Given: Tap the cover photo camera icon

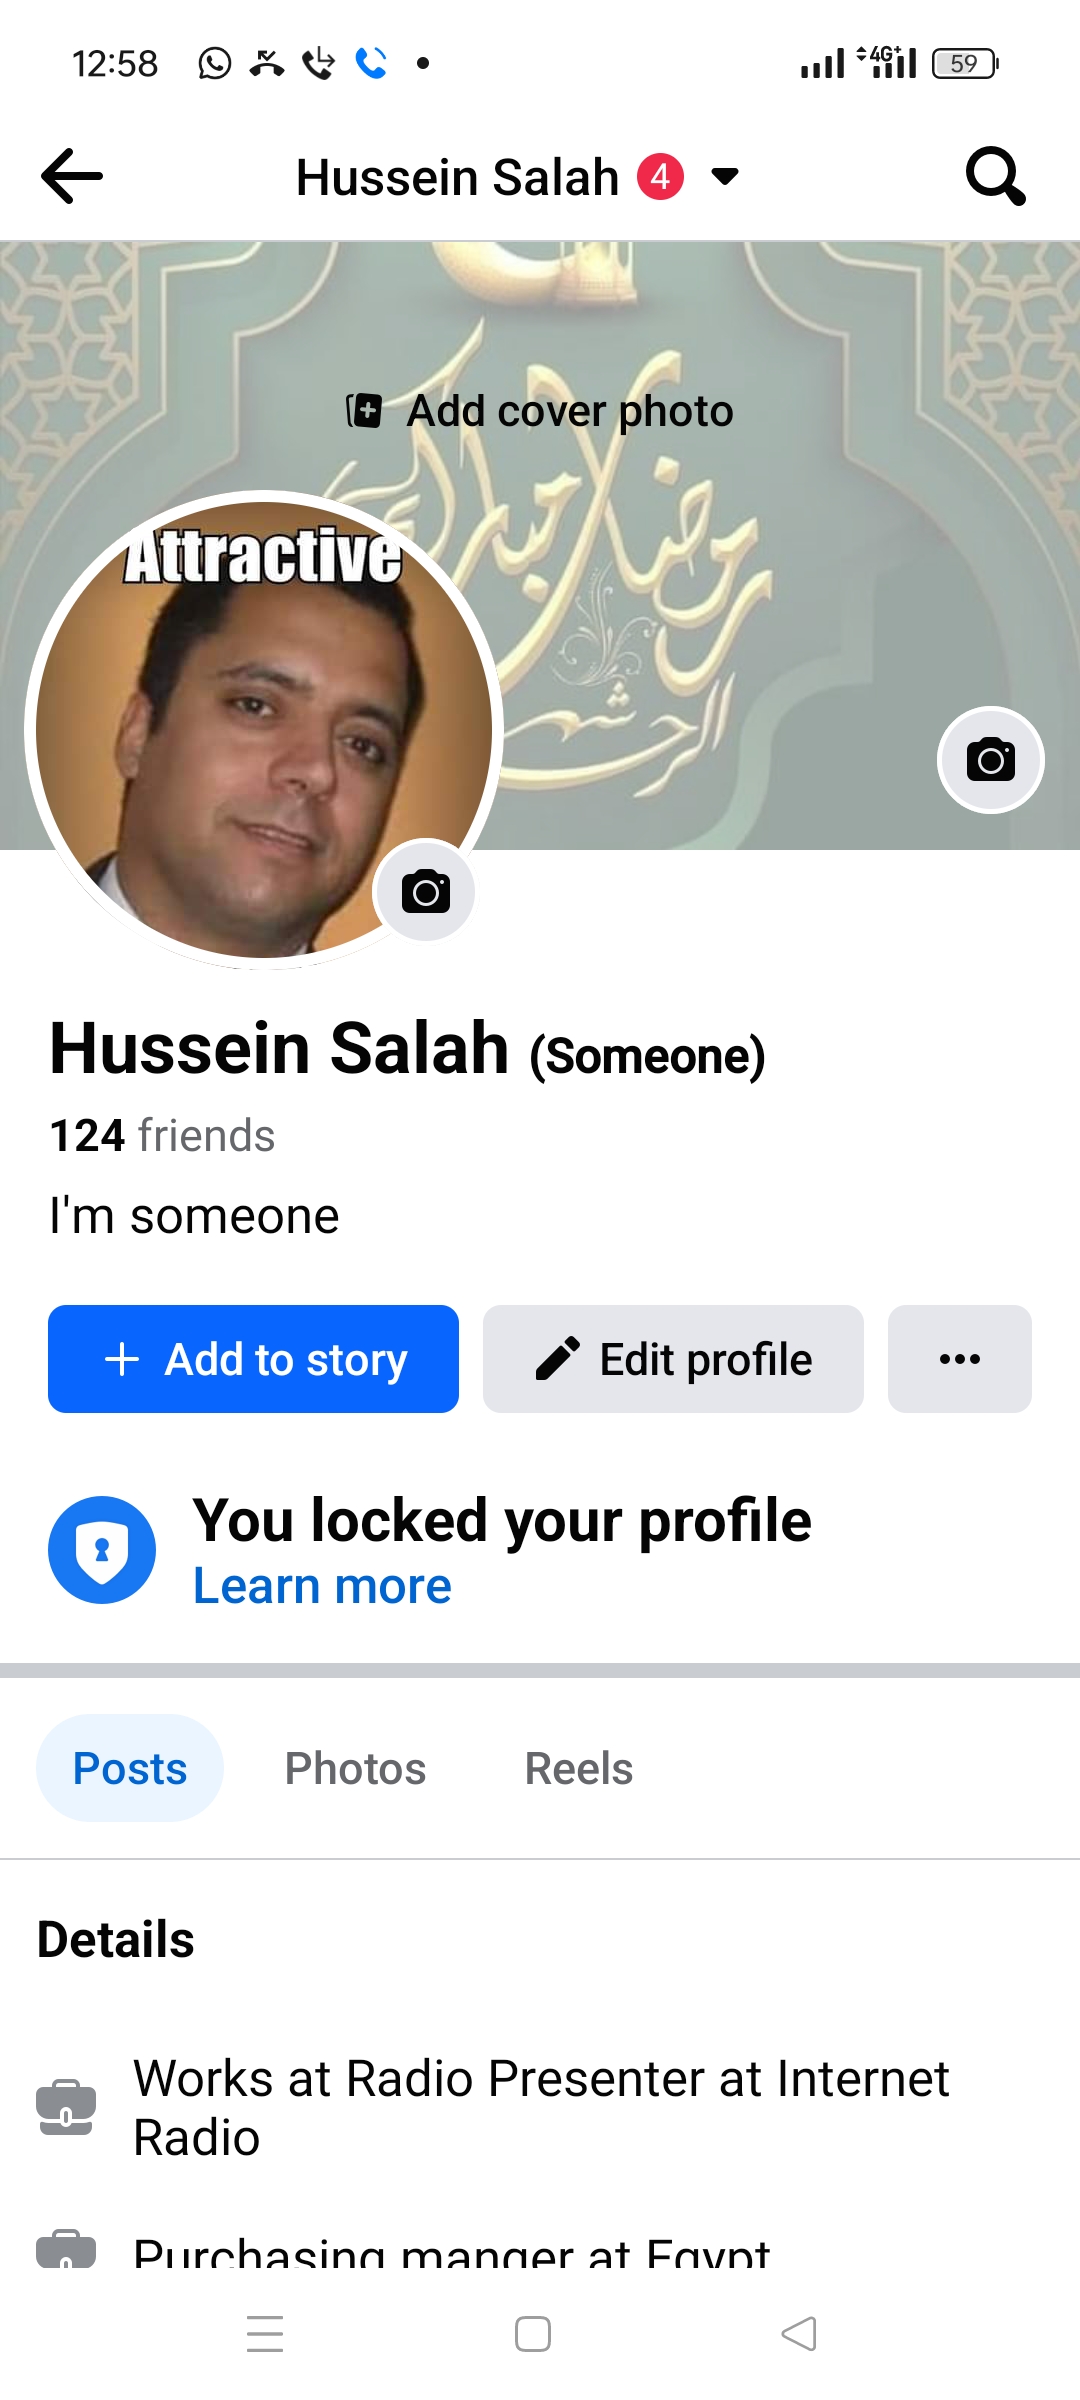Looking at the screenshot, I should point(991,760).
